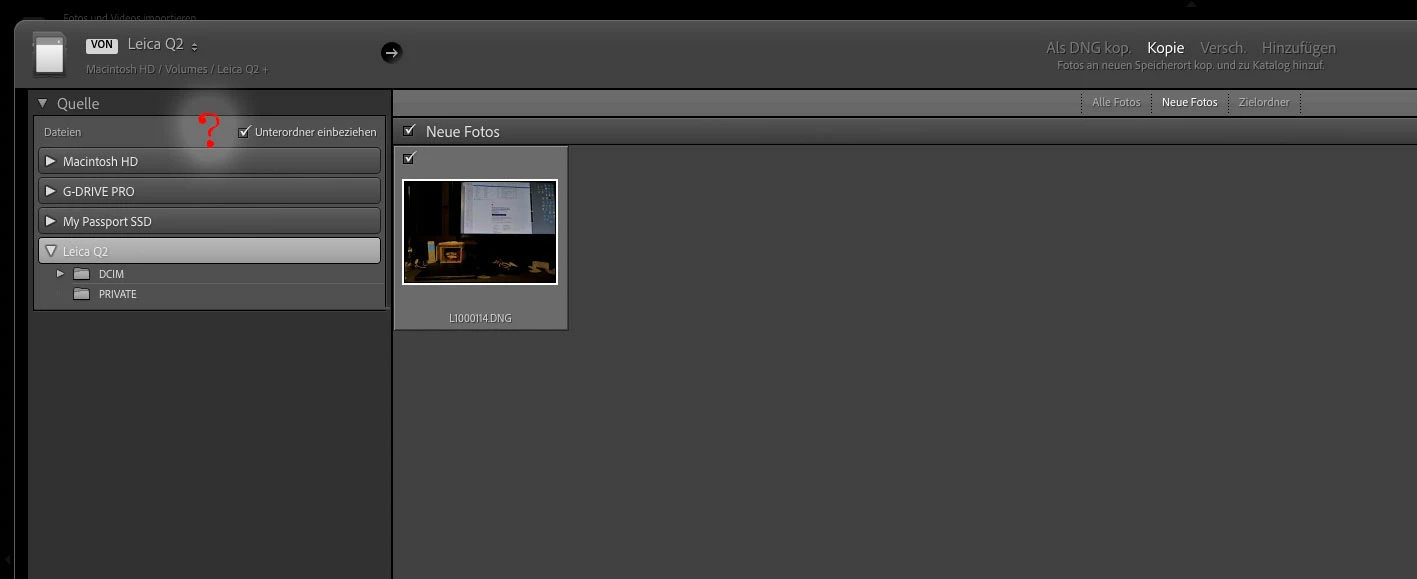Select the Macintosh HD row label
The image size is (1417, 579).
[x=100, y=161]
